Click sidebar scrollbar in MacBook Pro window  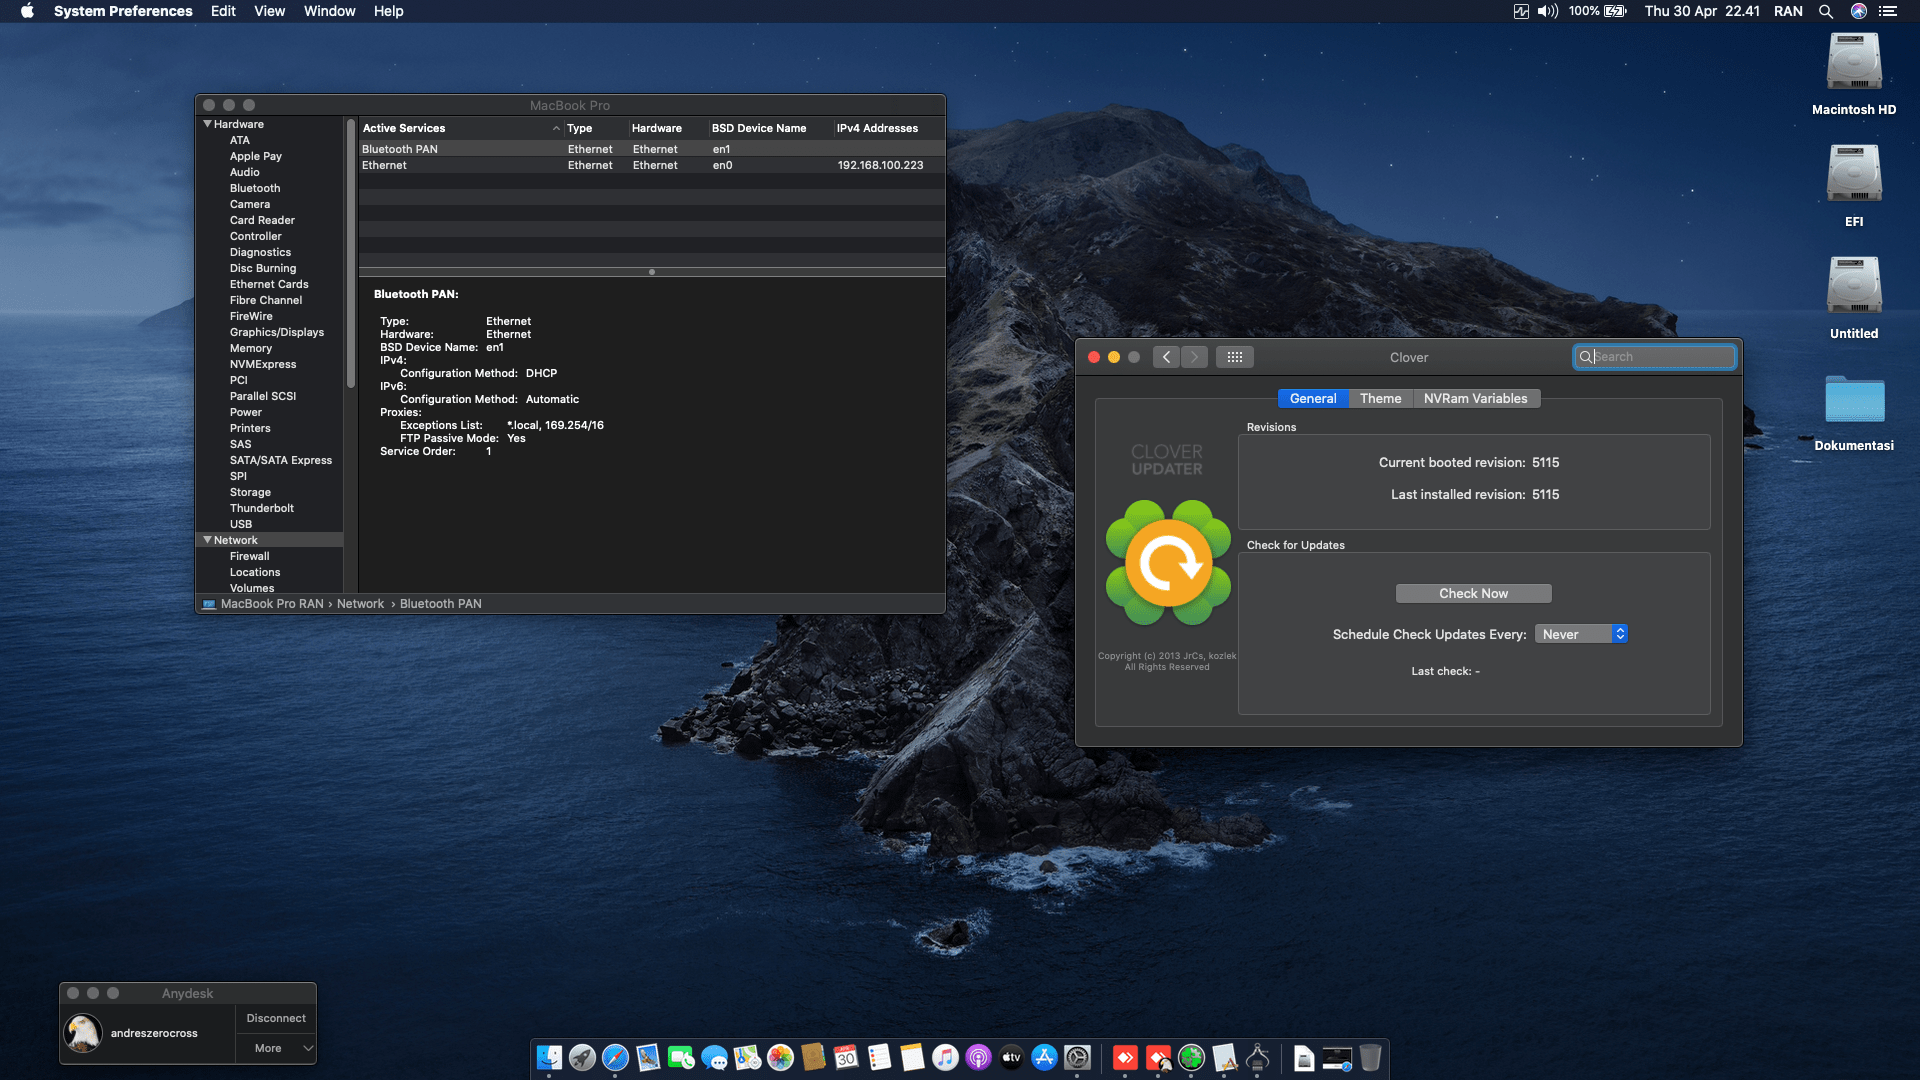pos(350,254)
